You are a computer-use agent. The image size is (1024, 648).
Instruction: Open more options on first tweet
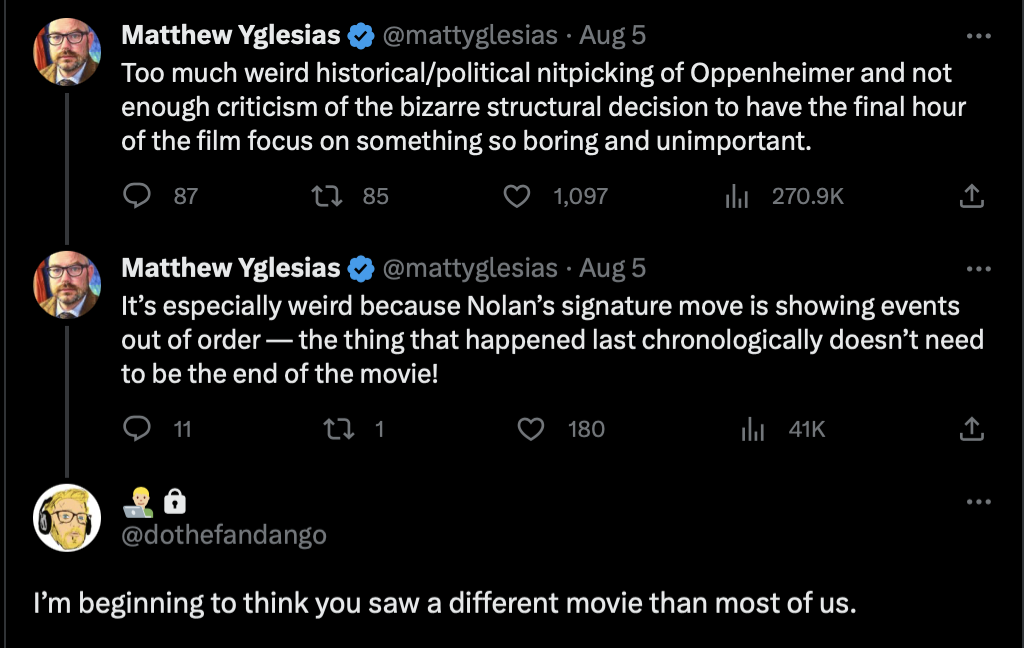pyautogui.click(x=978, y=36)
